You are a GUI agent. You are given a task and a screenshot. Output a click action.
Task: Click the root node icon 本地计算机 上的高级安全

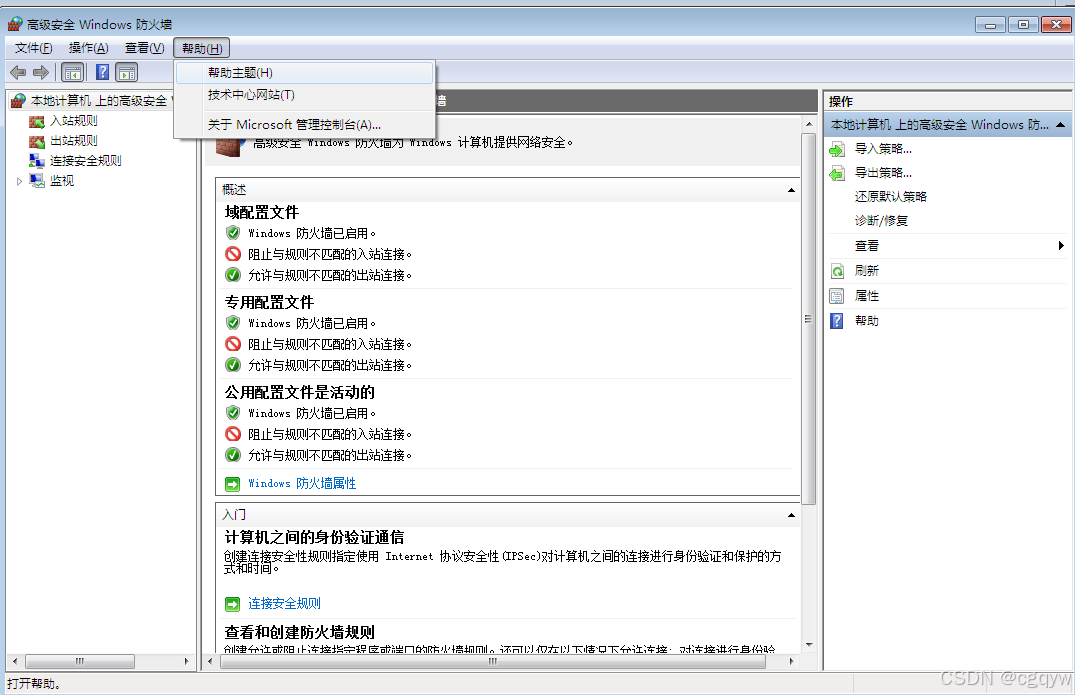19,101
